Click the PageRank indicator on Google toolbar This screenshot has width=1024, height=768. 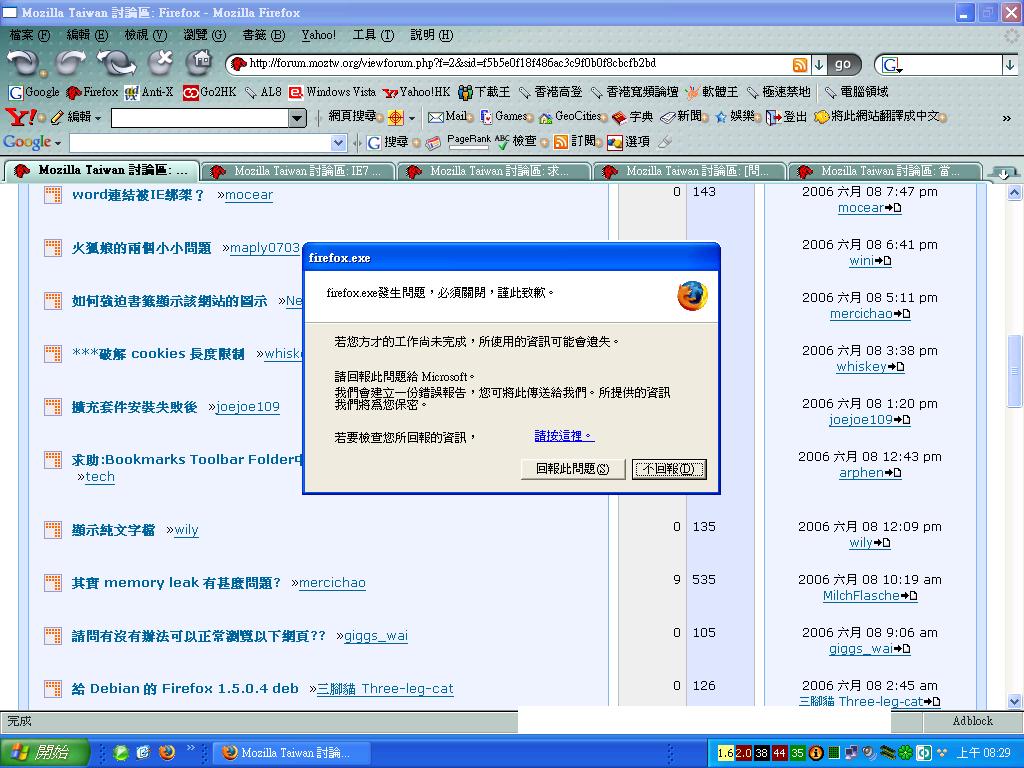(x=468, y=141)
